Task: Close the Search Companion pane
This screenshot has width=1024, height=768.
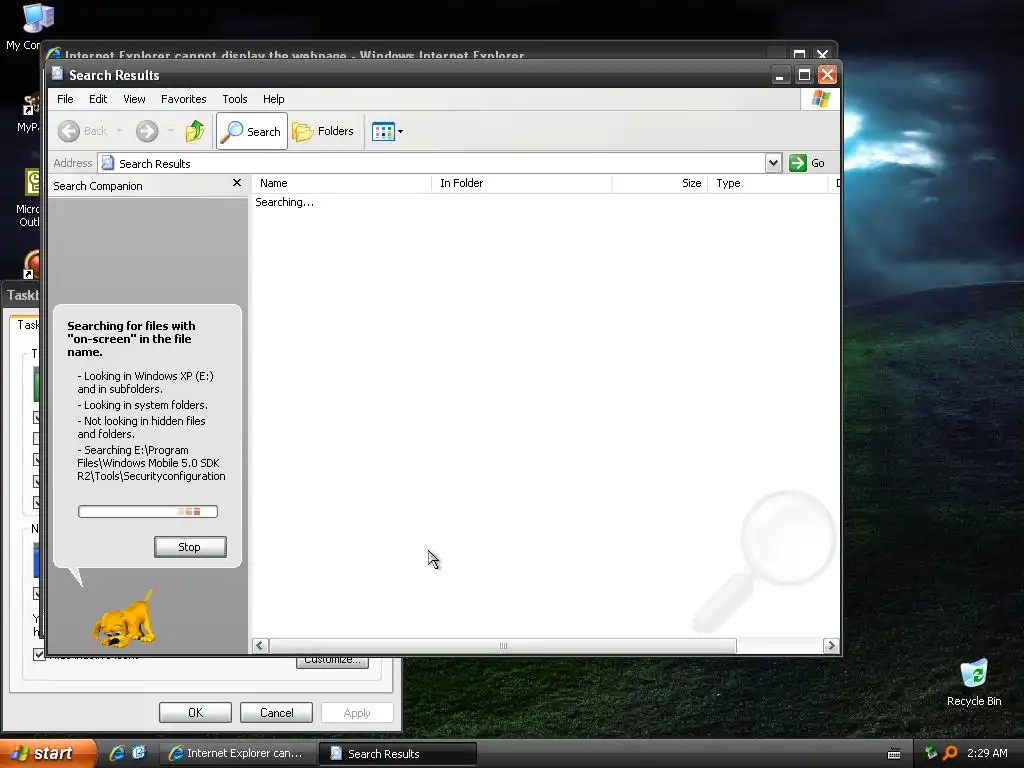Action: tap(236, 184)
